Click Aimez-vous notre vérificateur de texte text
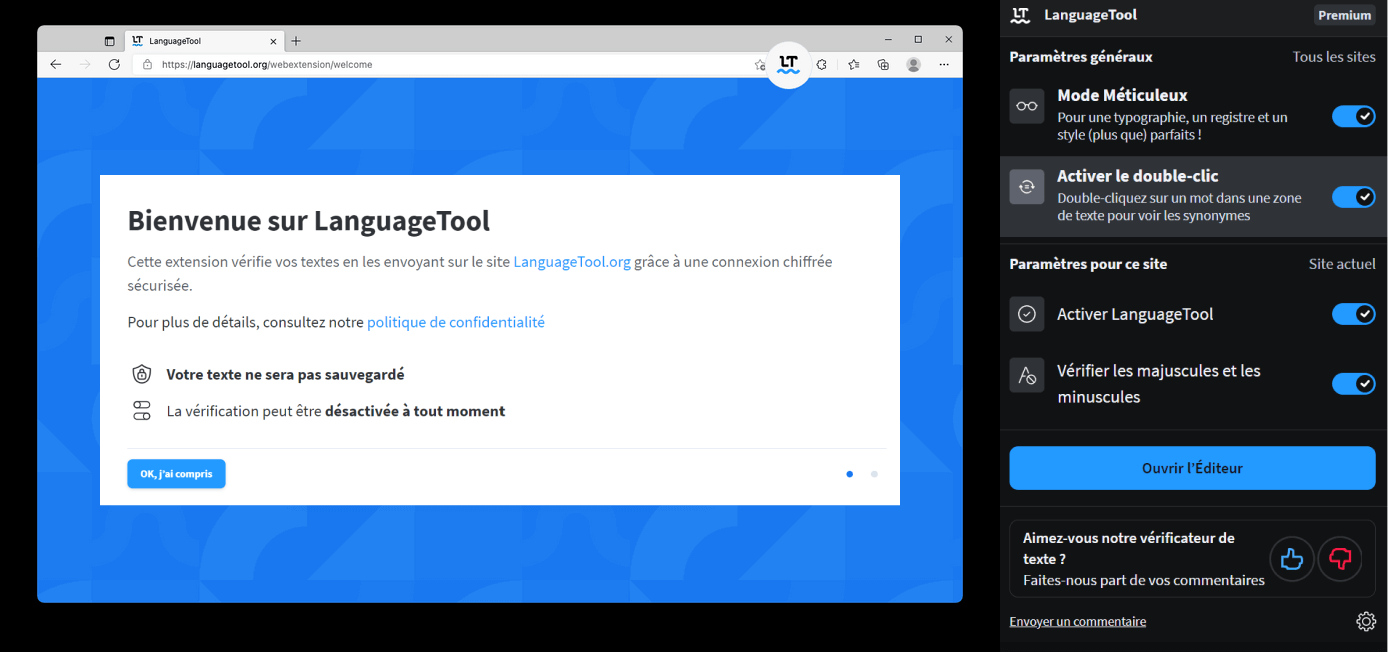Screen dimensions: 1388x652 [1129, 548]
